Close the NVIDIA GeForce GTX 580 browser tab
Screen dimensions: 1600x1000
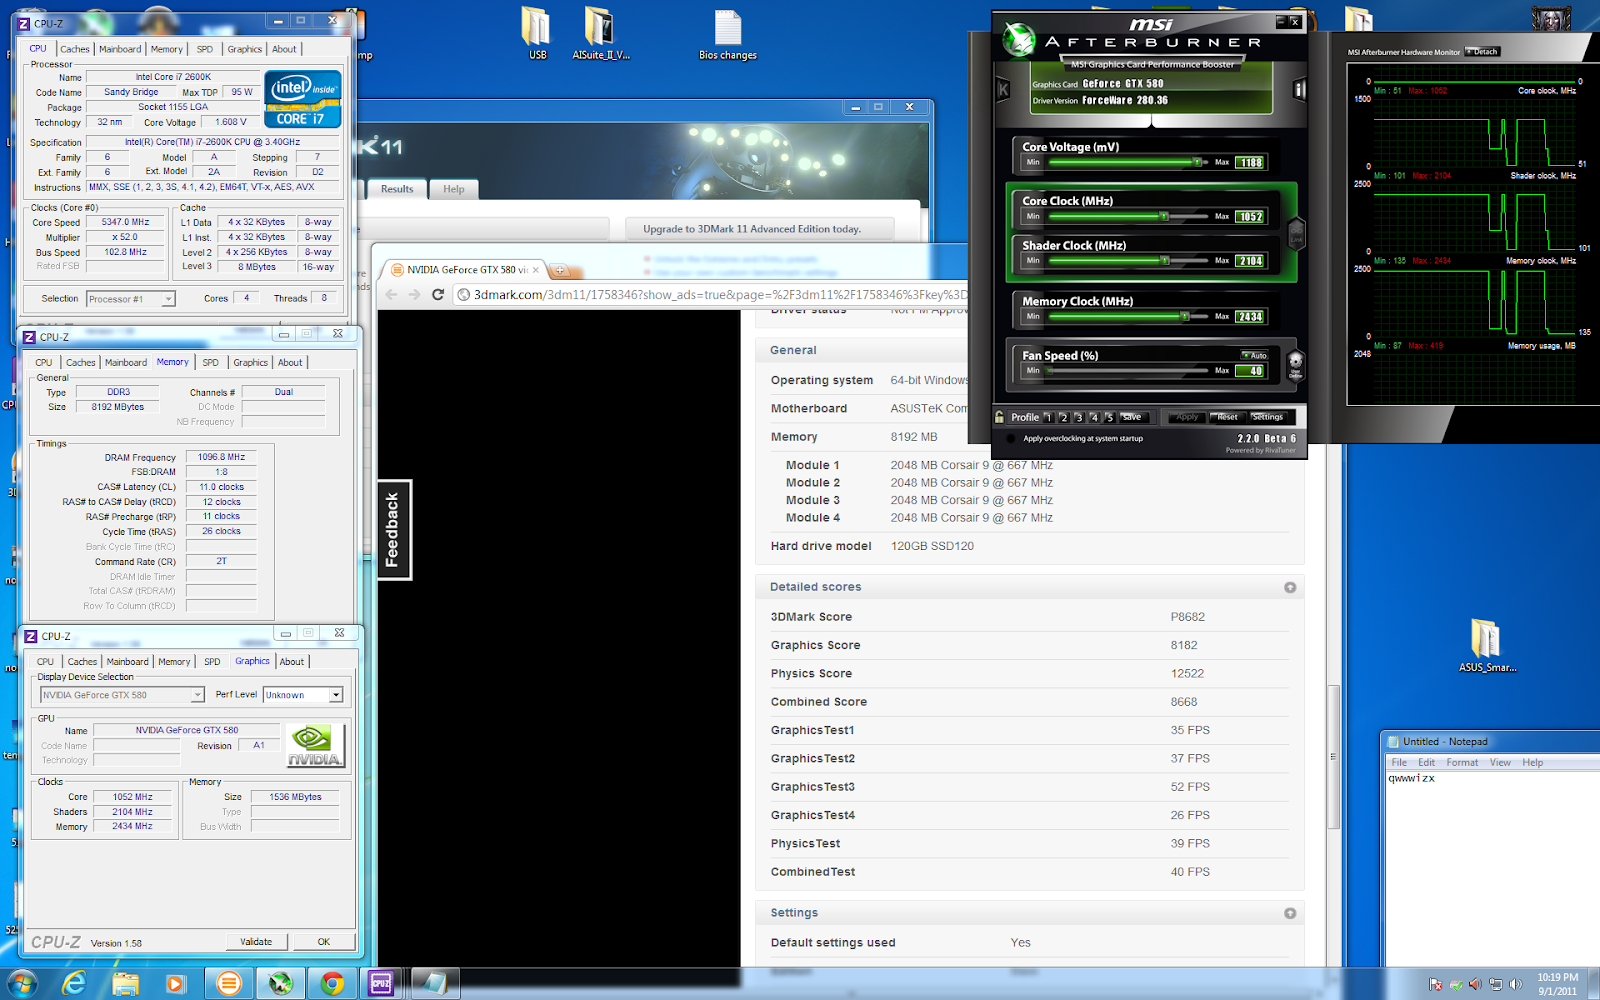pos(536,270)
